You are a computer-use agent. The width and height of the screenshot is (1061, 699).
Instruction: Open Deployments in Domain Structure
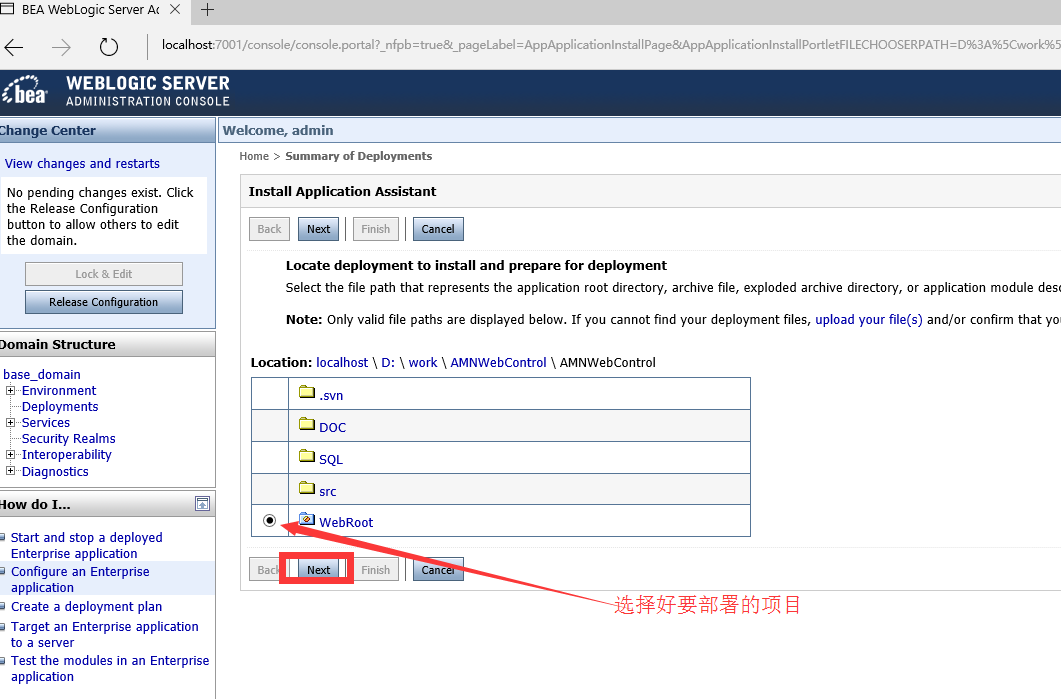pyautogui.click(x=60, y=407)
